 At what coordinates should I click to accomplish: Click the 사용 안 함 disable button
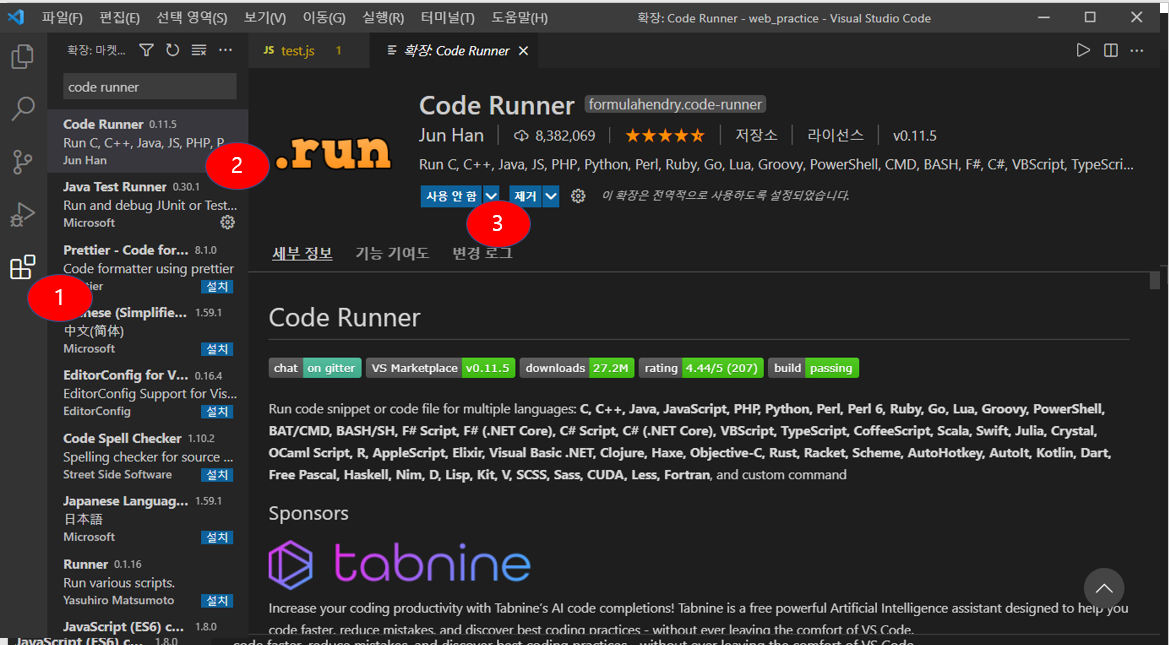pos(451,196)
